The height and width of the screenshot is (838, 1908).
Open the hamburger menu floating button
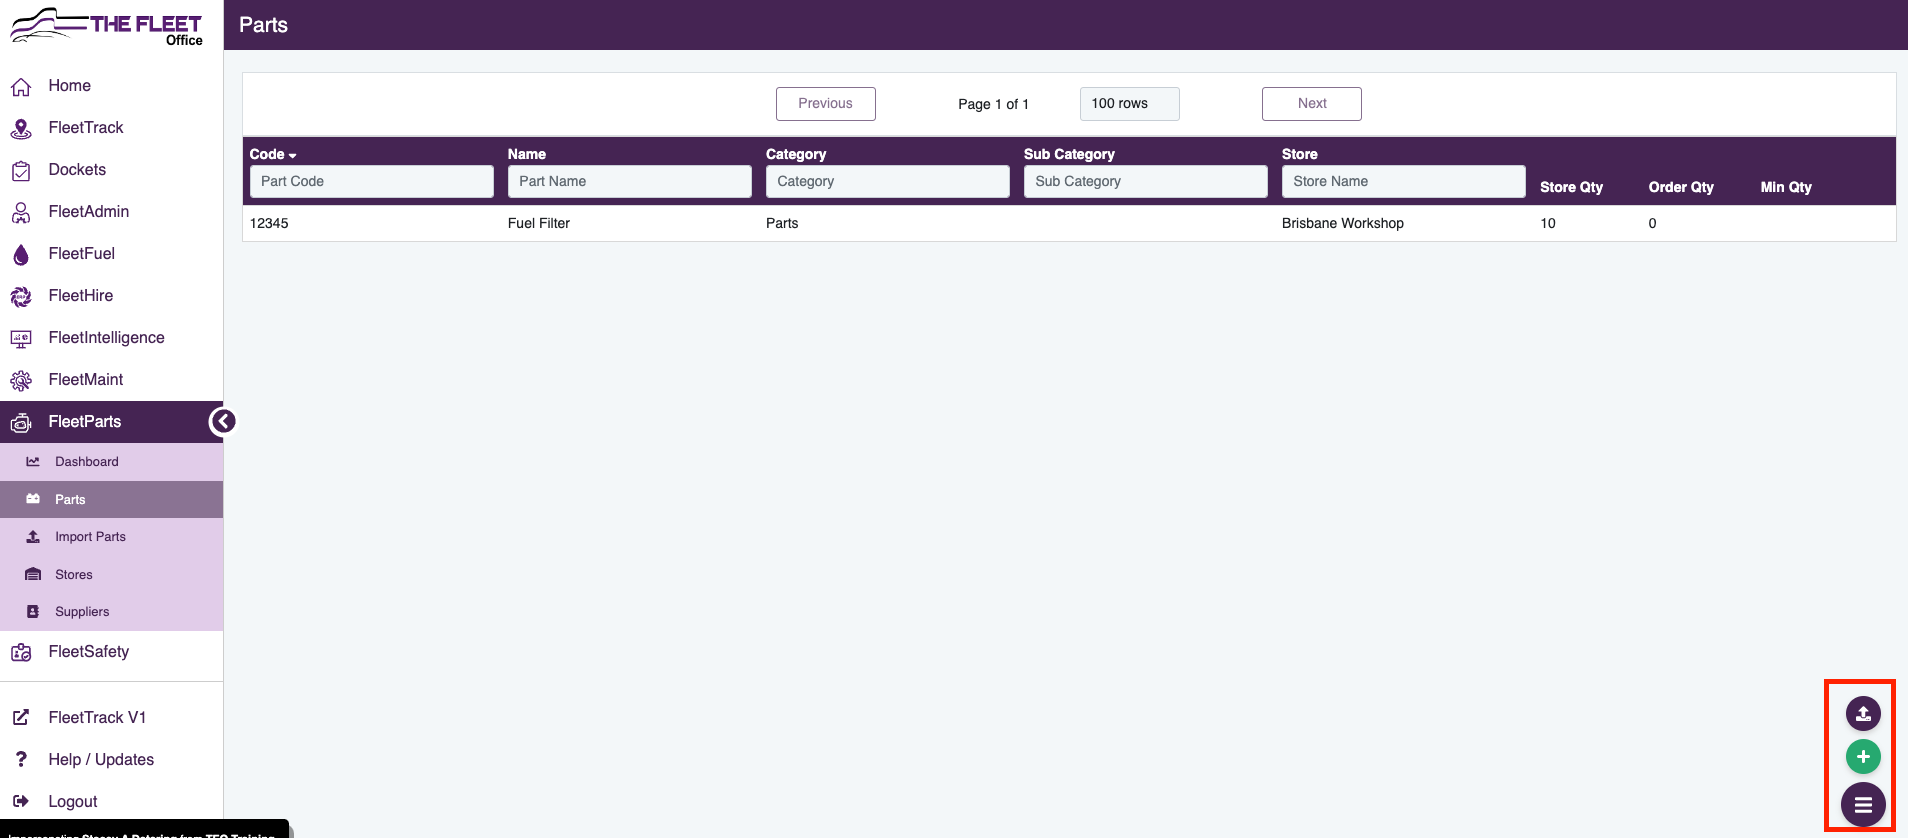tap(1862, 804)
